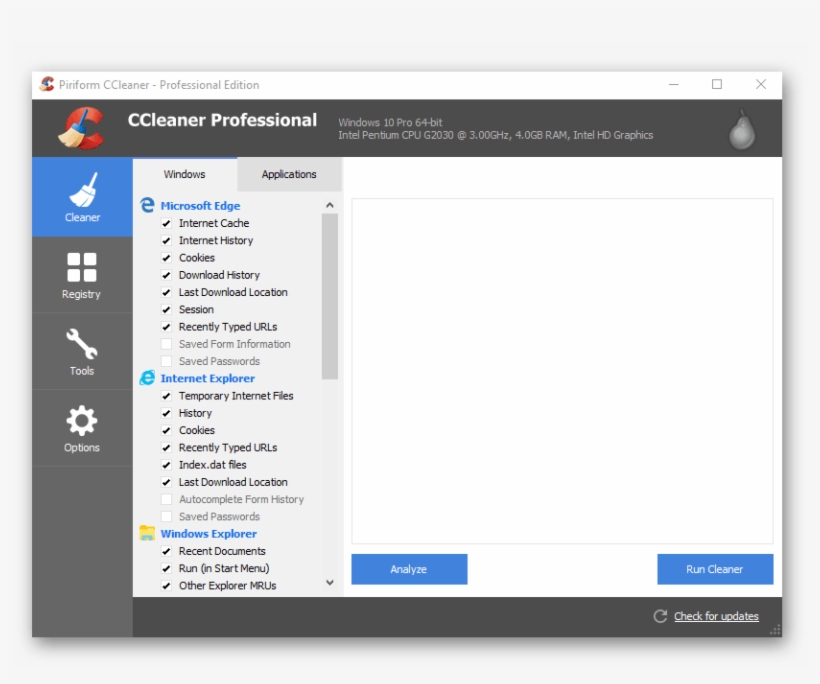Select the Microsoft Edge group heading

point(200,206)
